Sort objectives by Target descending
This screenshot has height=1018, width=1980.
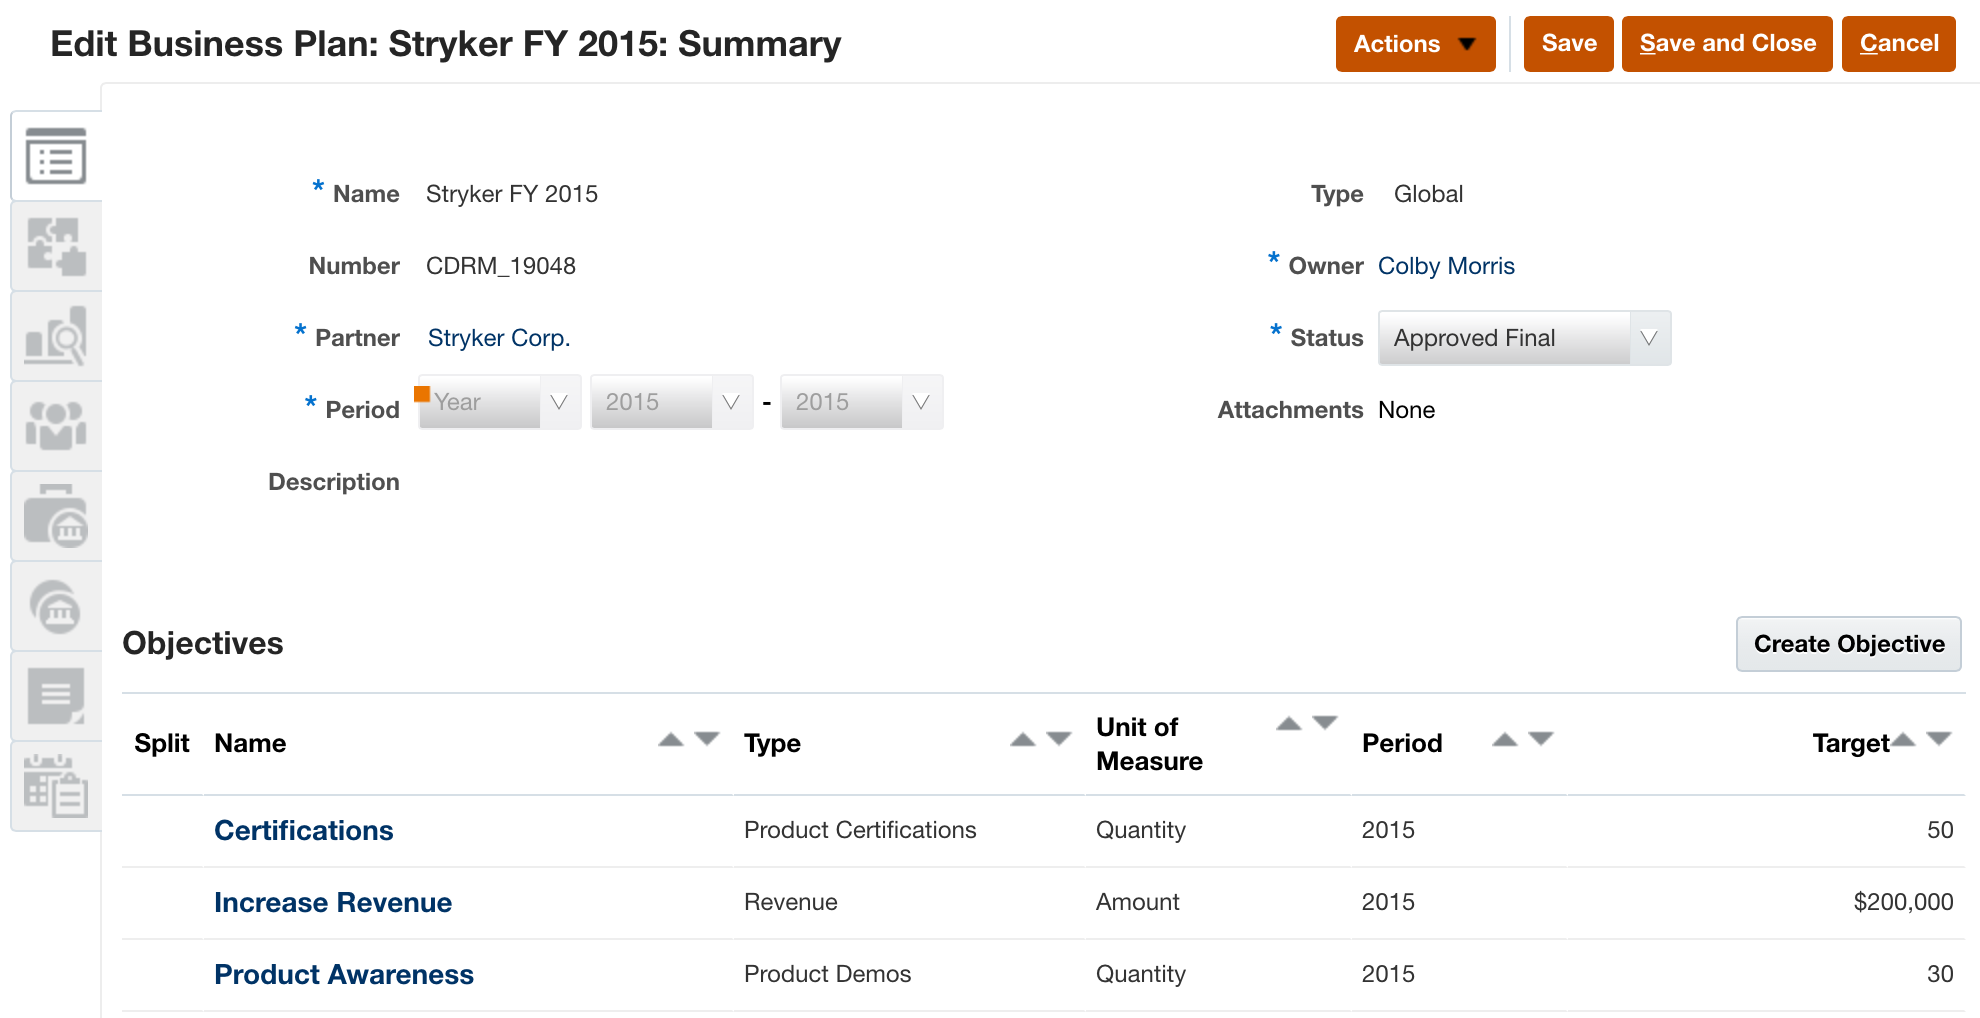click(x=1939, y=740)
